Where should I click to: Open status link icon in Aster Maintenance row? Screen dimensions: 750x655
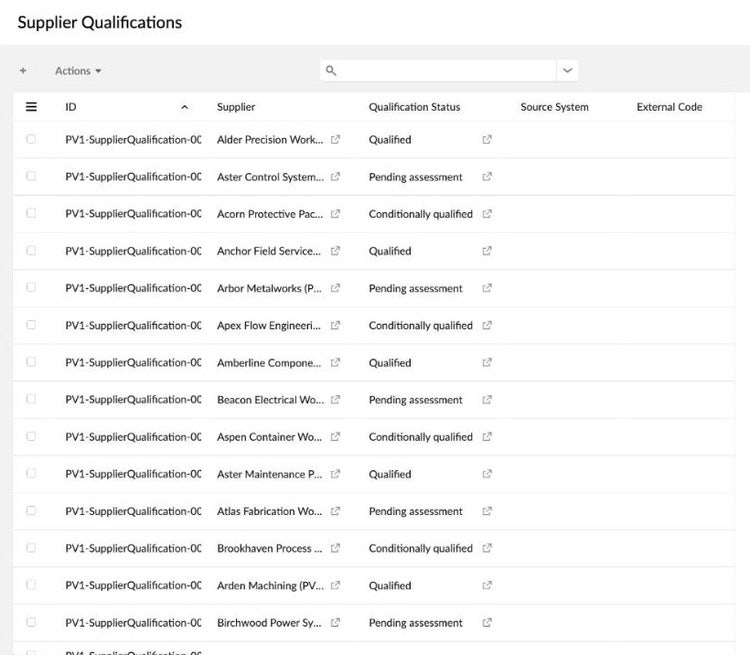(487, 474)
